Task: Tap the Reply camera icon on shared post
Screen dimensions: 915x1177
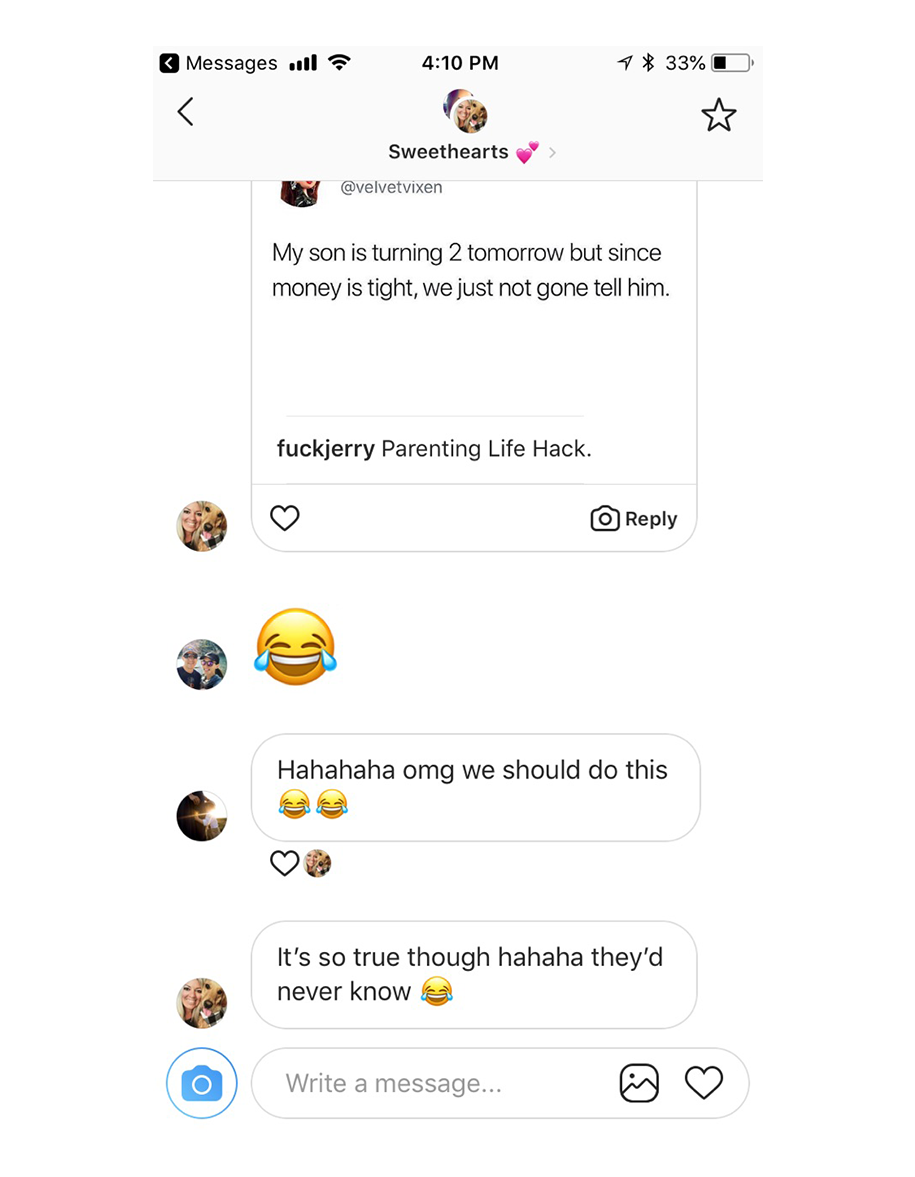Action: (604, 519)
